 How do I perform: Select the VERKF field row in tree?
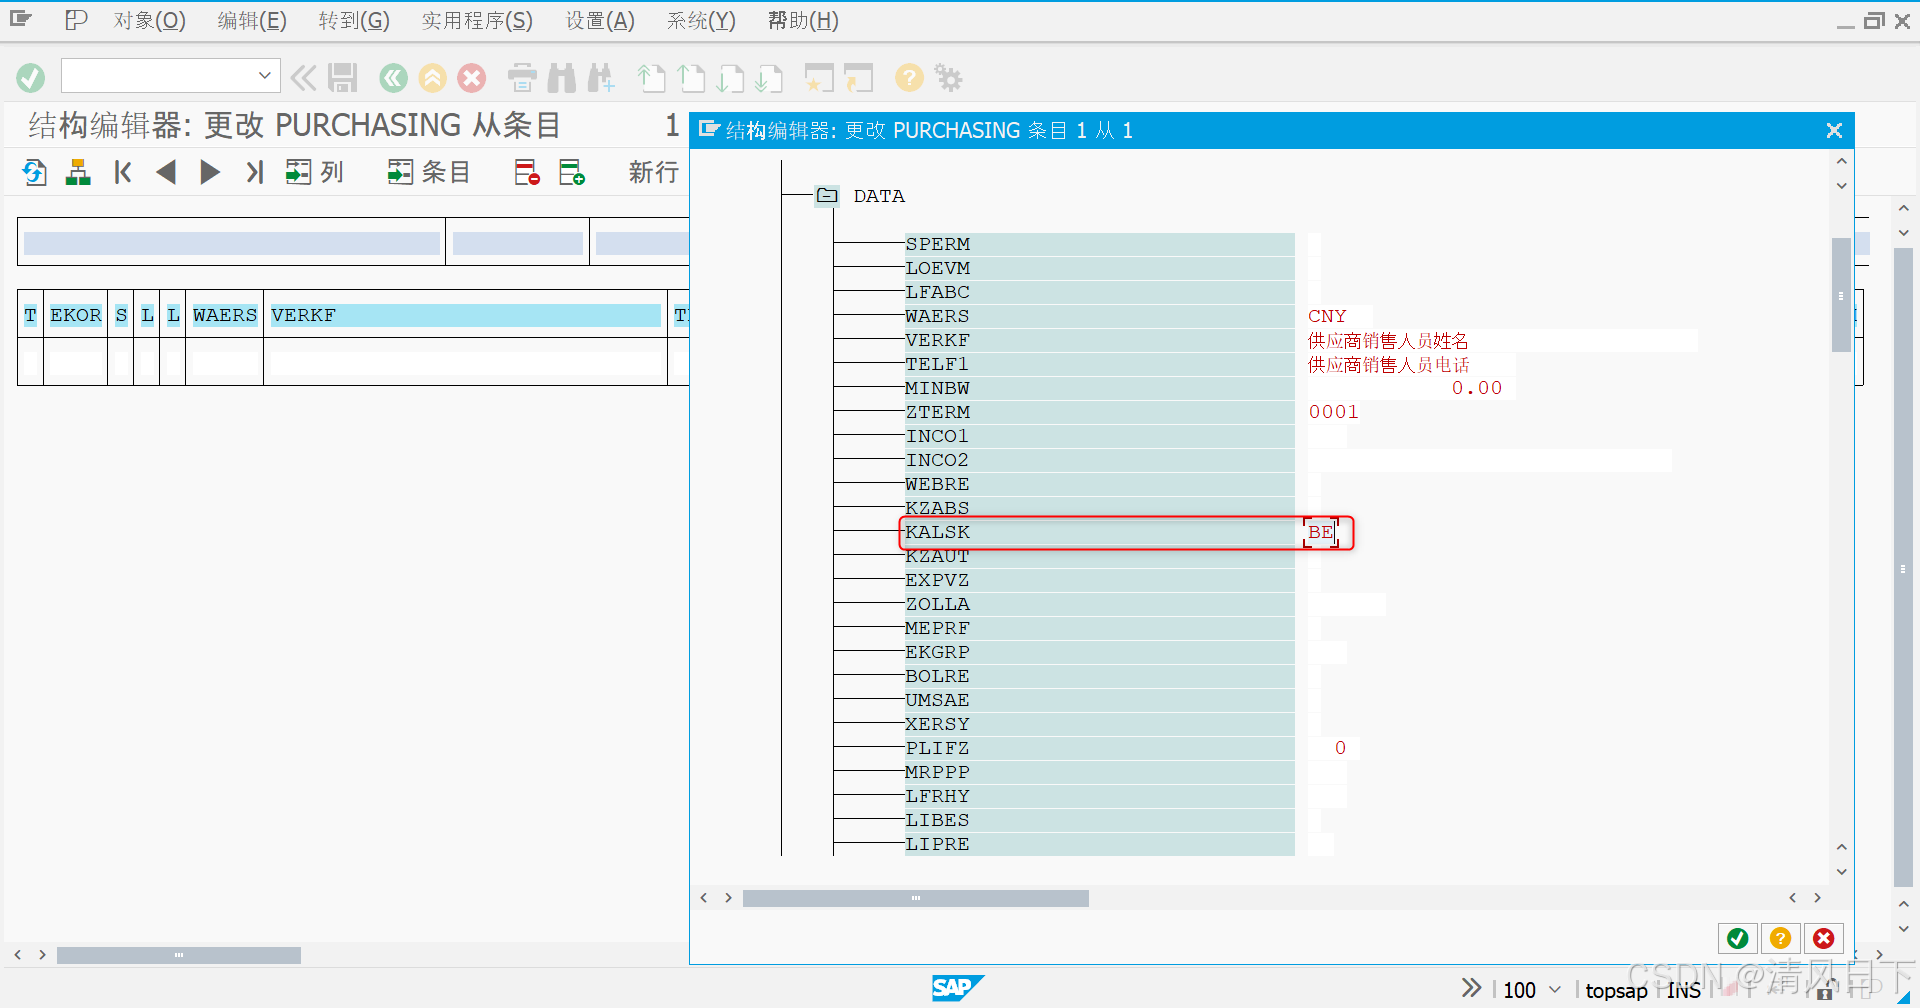[x=1099, y=340]
